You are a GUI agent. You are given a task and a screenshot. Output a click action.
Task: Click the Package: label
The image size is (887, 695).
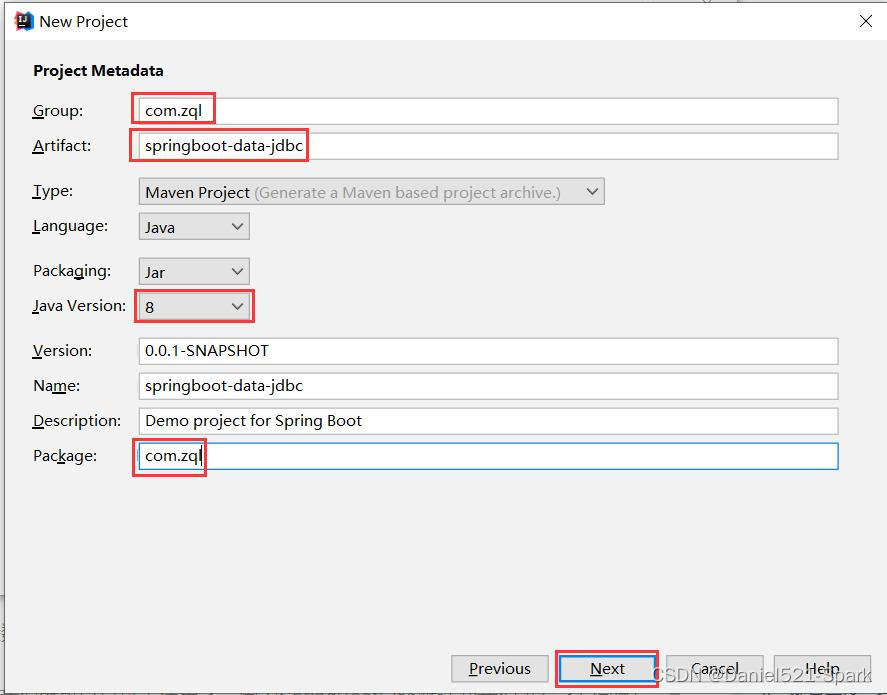click(65, 456)
